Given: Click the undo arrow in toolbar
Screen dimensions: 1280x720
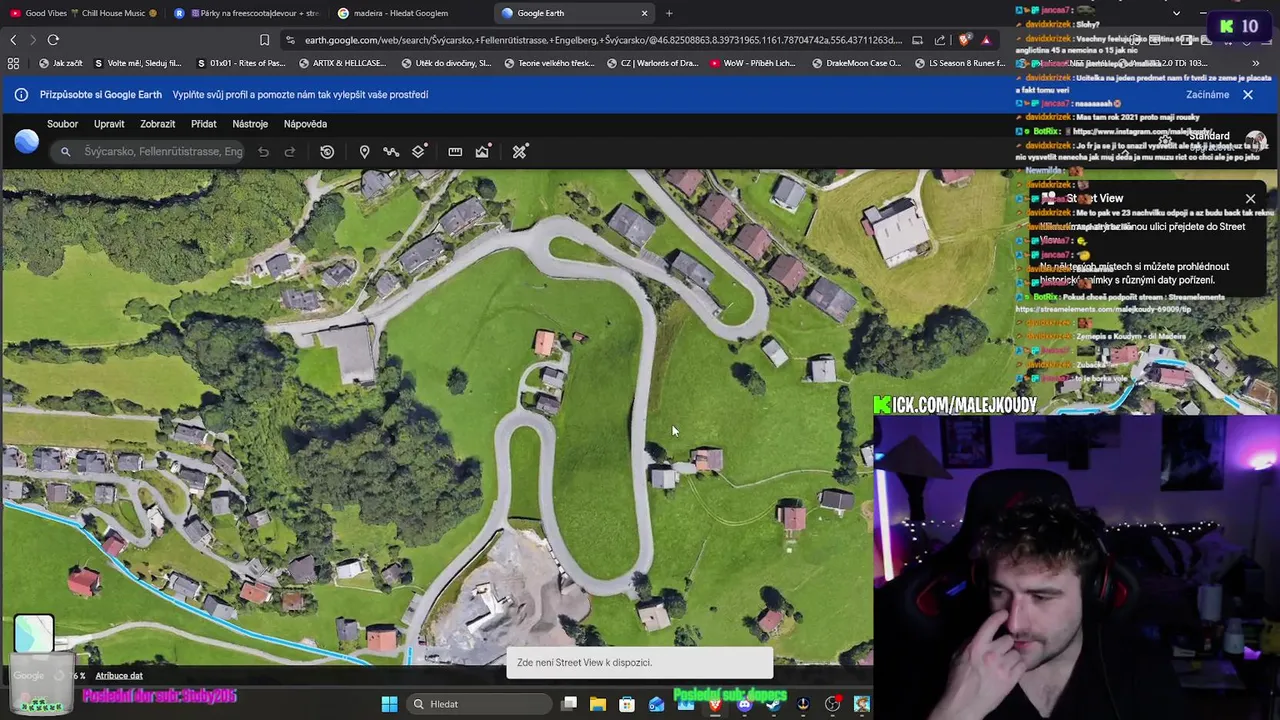Looking at the screenshot, I should point(263,152).
